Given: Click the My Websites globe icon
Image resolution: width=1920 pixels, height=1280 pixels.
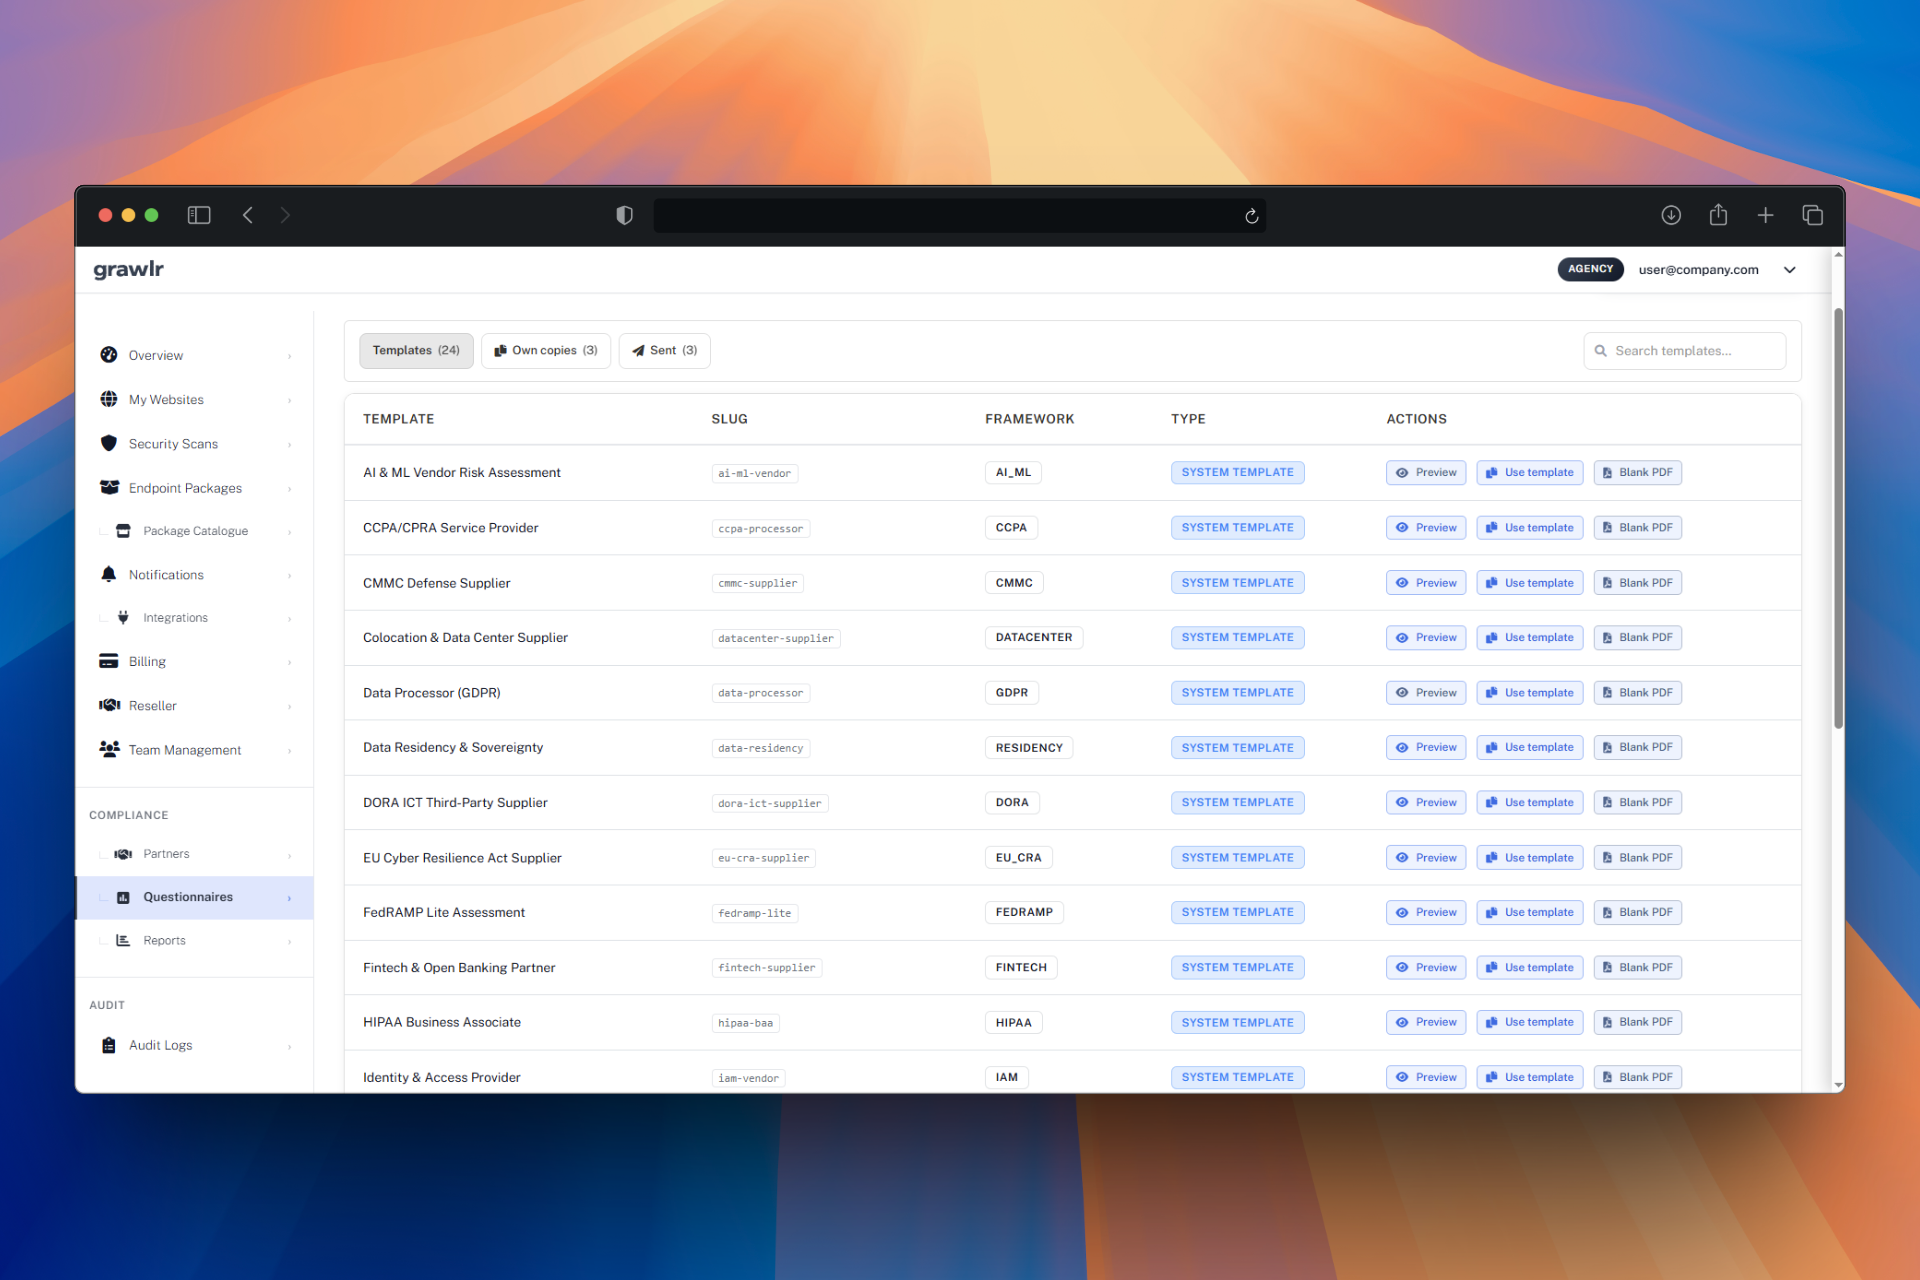Looking at the screenshot, I should tap(109, 399).
